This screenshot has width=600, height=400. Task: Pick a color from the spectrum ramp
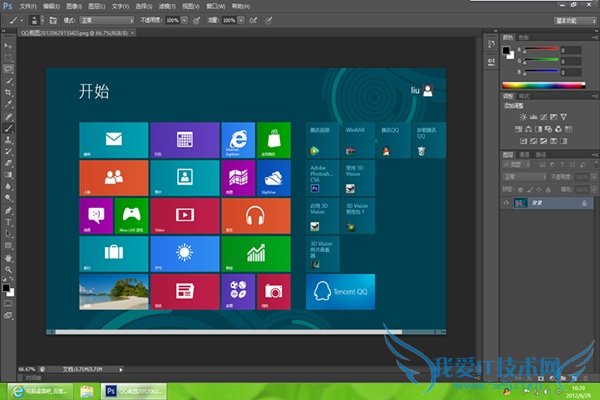543,85
